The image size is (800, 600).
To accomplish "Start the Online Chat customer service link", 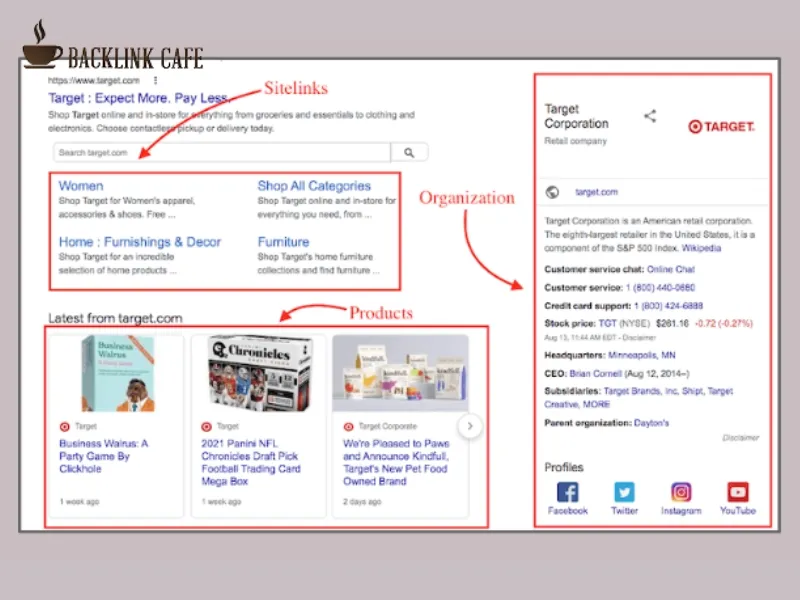I will [671, 268].
